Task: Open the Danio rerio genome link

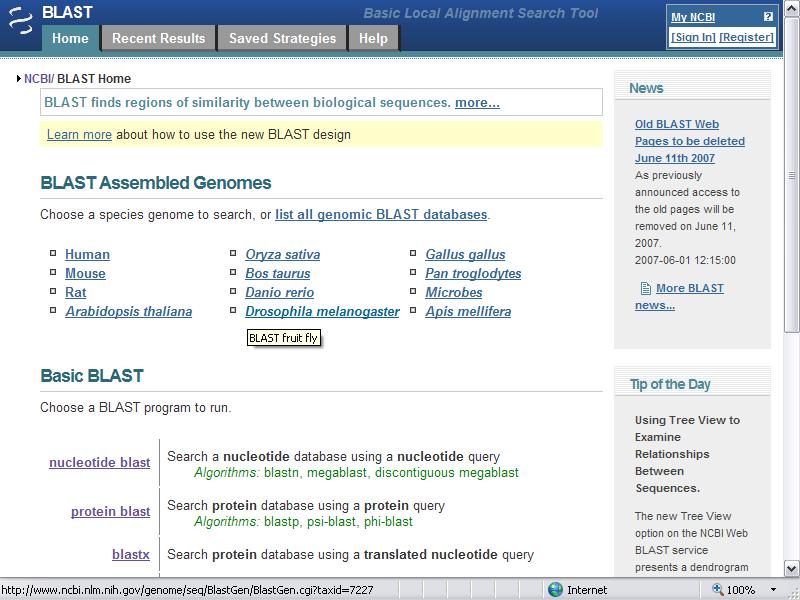Action: point(280,292)
